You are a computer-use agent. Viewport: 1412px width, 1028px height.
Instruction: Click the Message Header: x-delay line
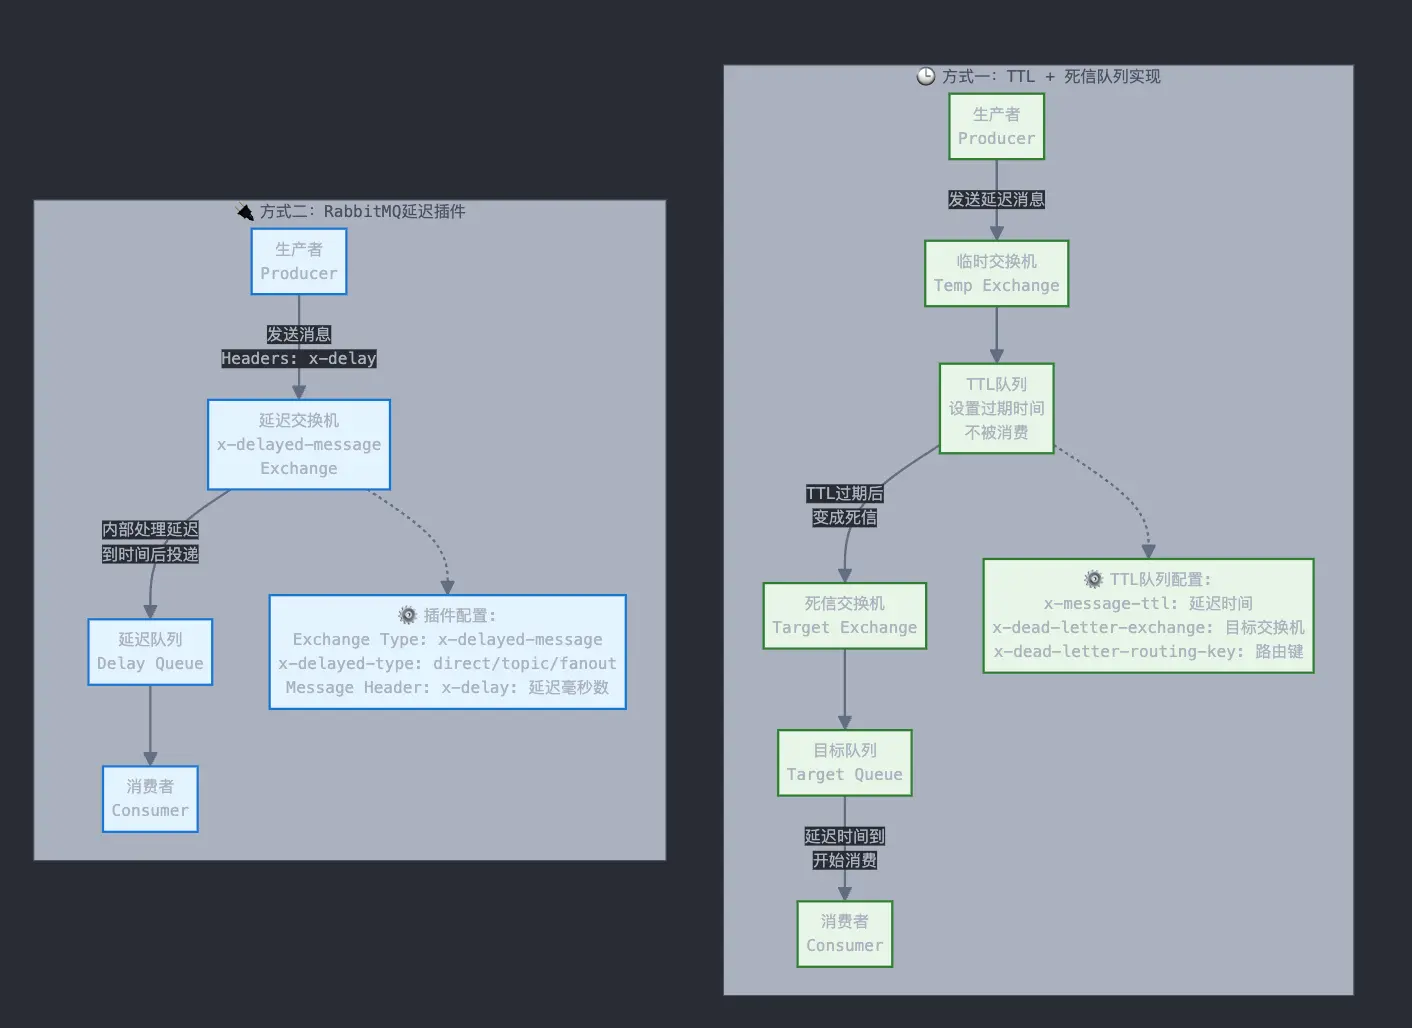(447, 687)
